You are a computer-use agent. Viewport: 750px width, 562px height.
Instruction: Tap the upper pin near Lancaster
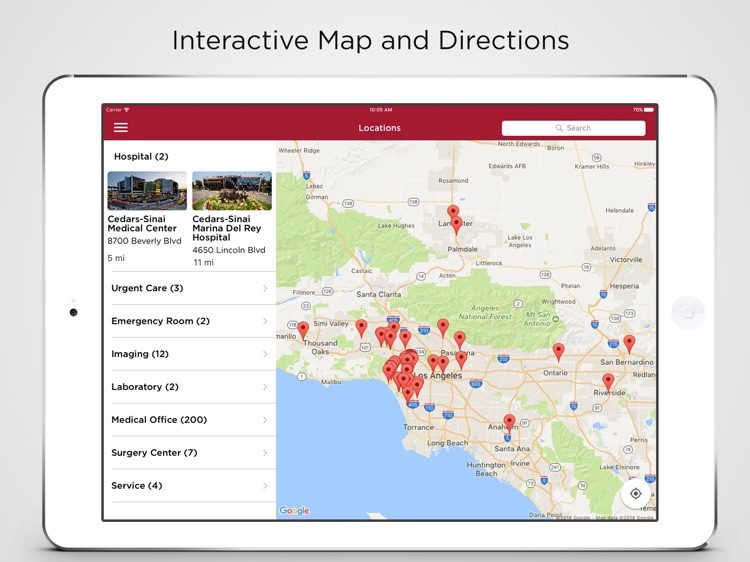point(453,211)
